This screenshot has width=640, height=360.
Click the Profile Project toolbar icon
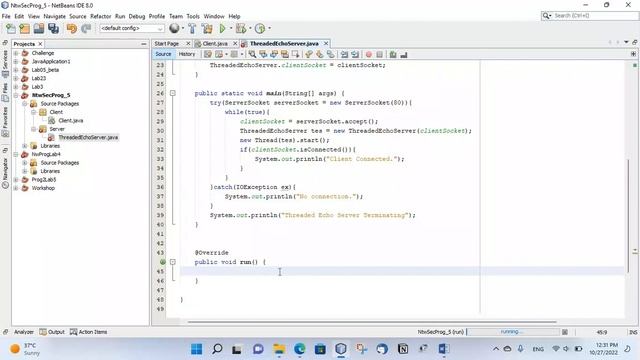tap(260, 28)
